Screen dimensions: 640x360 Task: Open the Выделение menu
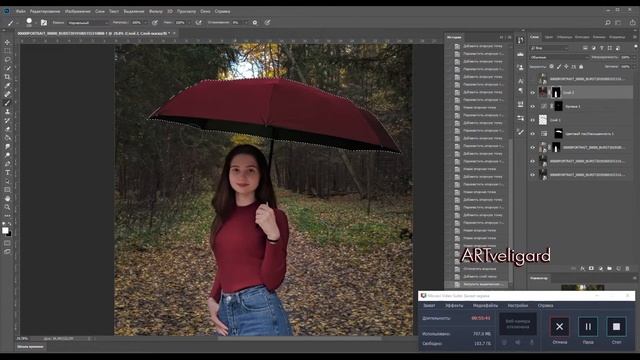pyautogui.click(x=134, y=11)
